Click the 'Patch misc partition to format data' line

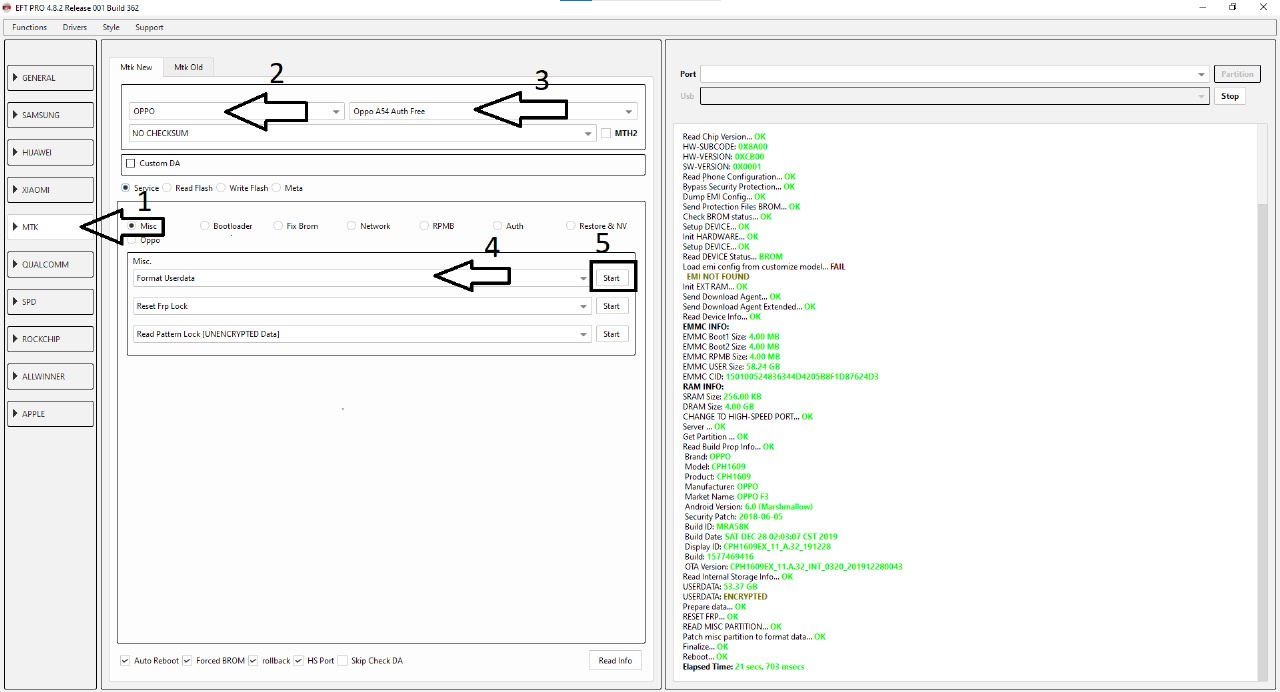tap(754, 637)
